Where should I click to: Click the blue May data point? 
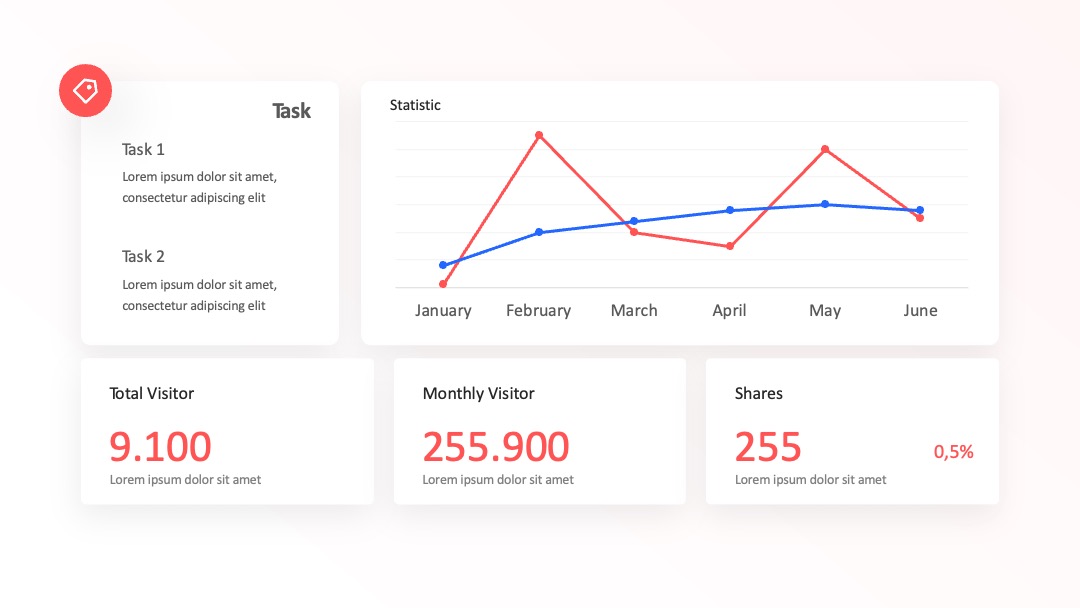(825, 204)
